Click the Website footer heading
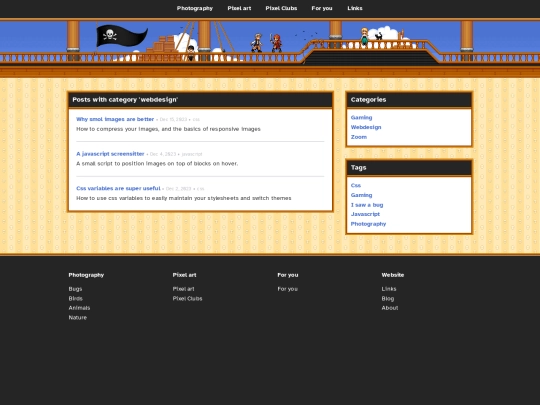The width and height of the screenshot is (540, 405). 393,275
